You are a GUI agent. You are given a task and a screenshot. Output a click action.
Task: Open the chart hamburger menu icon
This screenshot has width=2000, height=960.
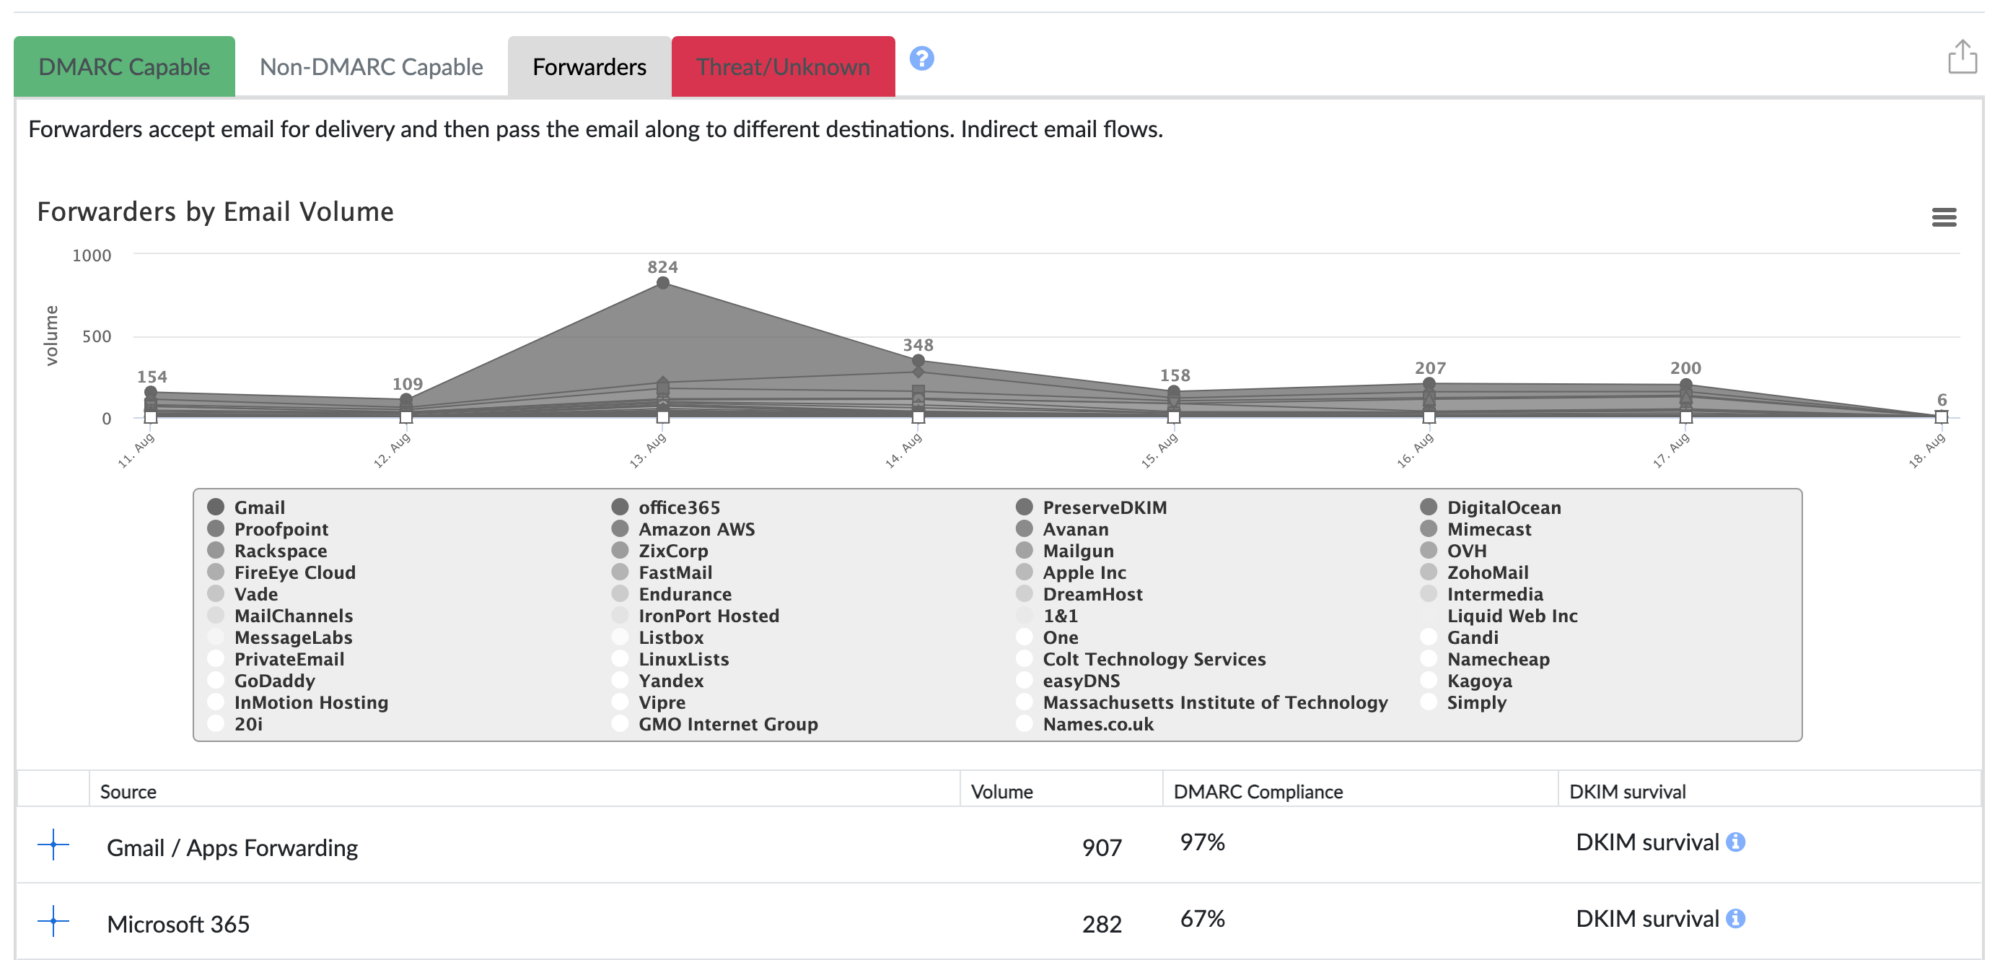1943,217
